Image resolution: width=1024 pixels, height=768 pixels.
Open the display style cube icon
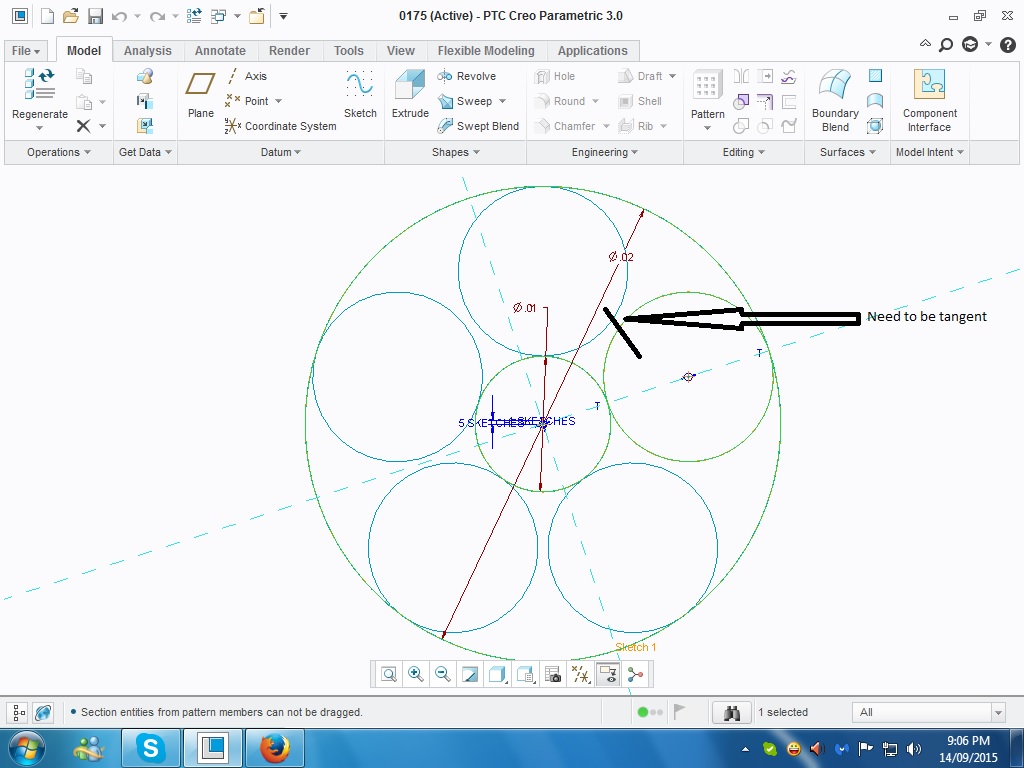pos(498,674)
